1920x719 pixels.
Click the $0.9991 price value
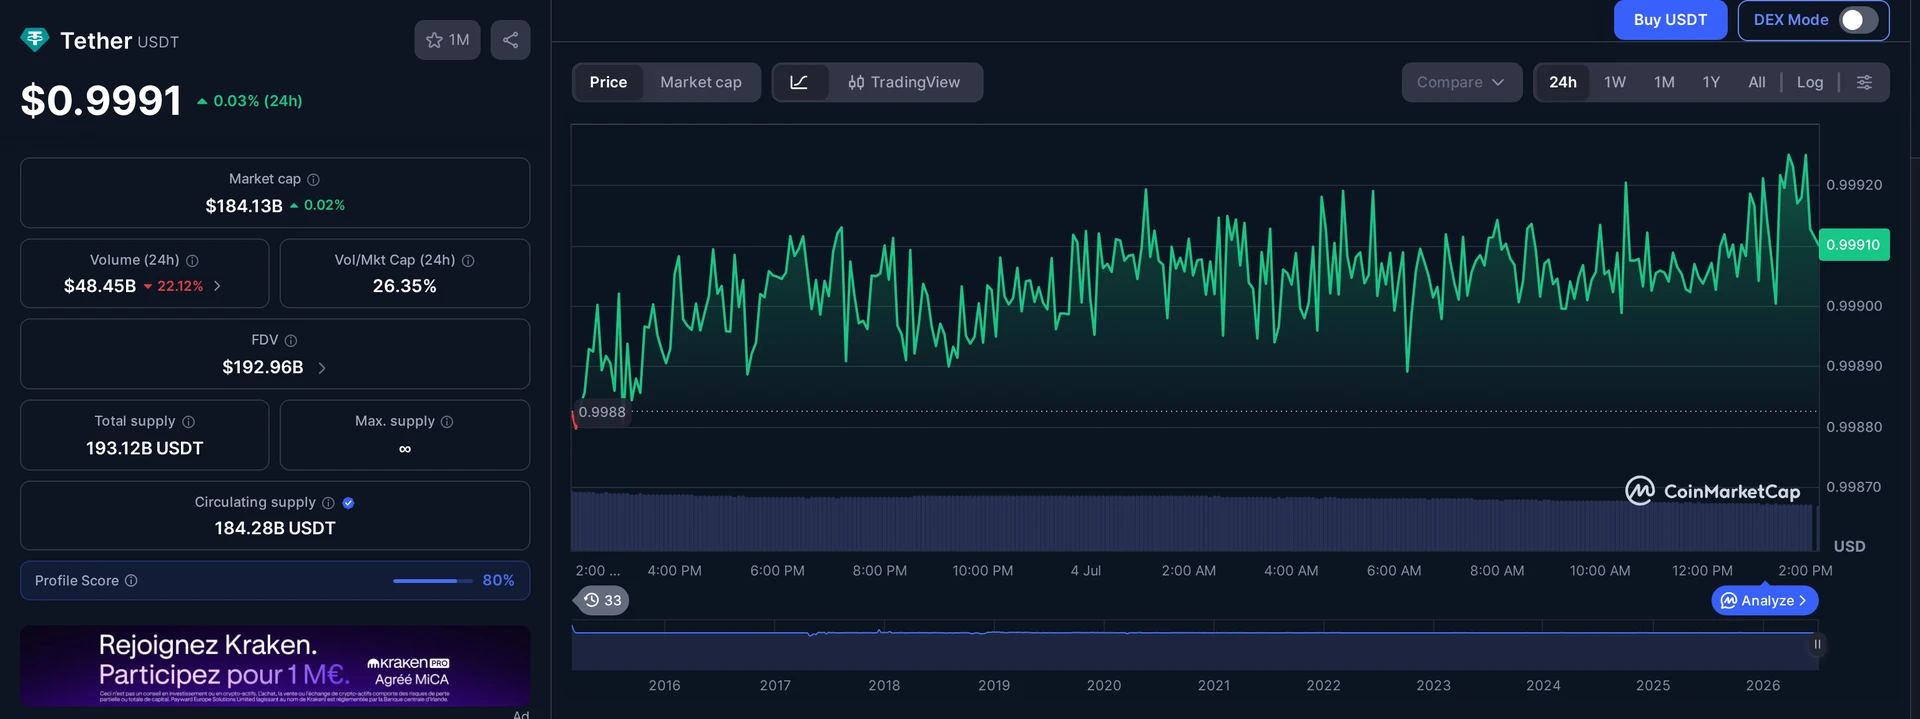point(101,100)
